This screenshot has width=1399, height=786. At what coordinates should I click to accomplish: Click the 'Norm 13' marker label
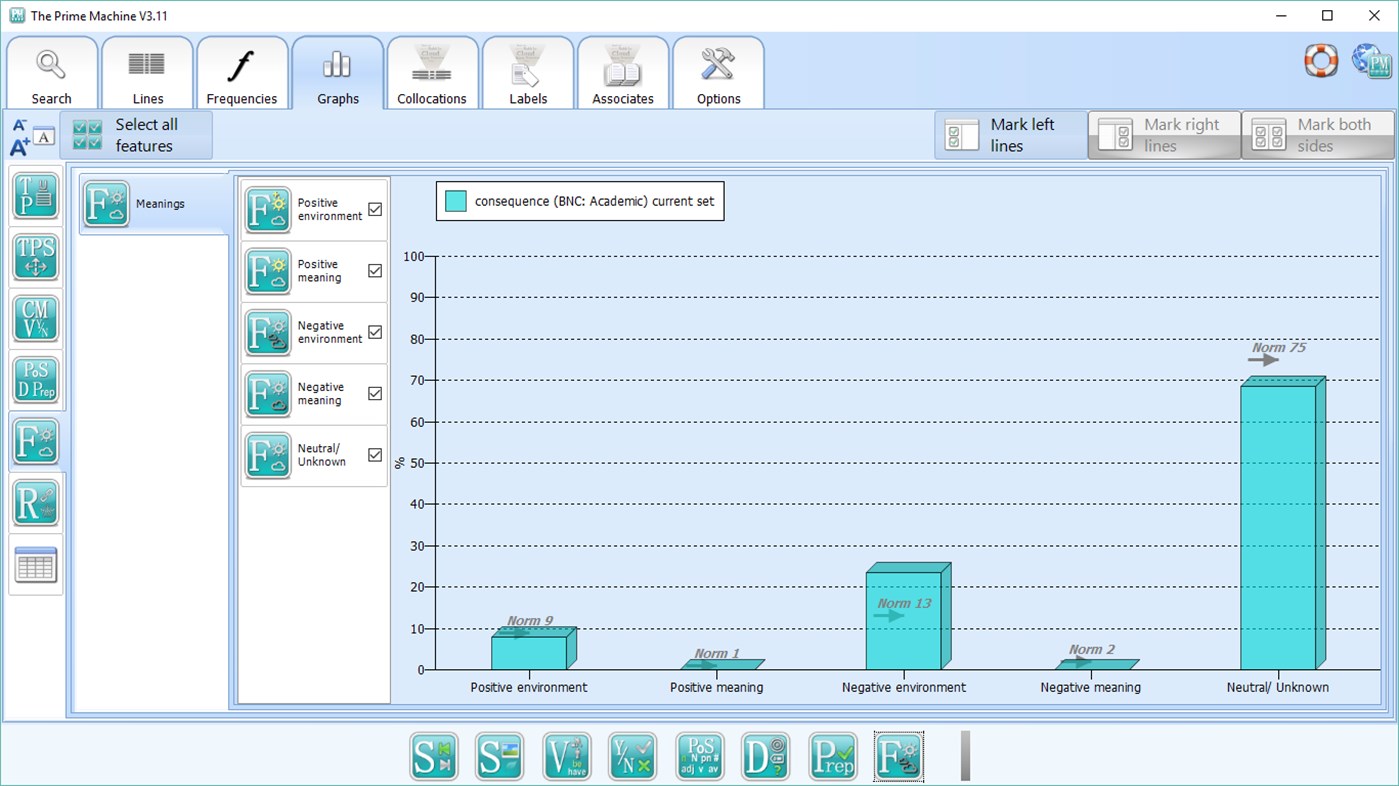(x=904, y=604)
